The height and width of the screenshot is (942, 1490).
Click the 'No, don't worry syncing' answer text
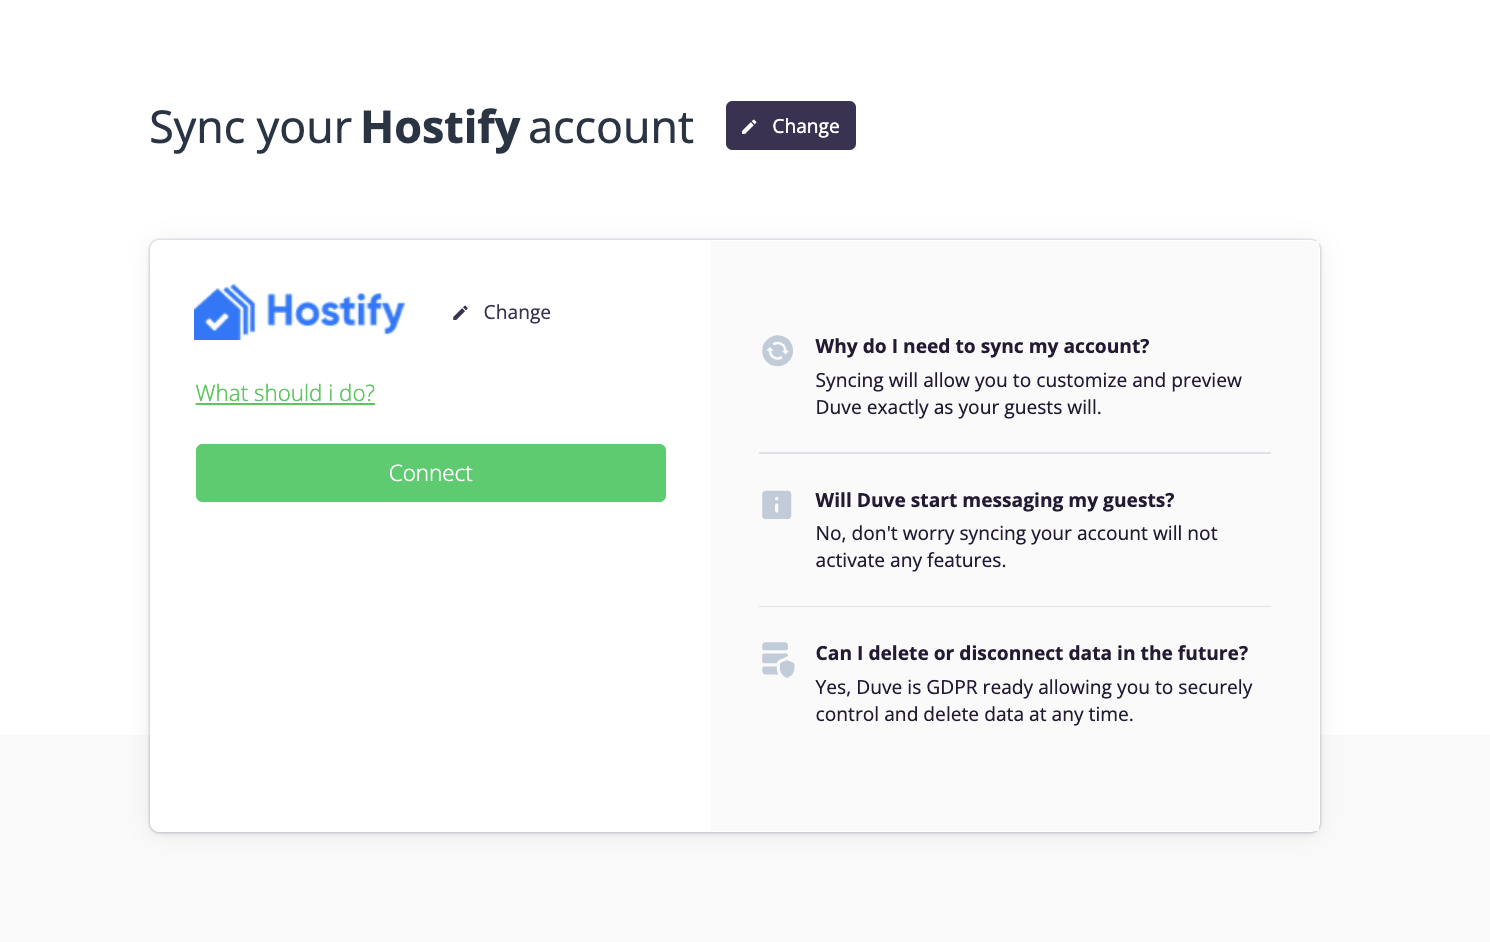[x=1016, y=547]
